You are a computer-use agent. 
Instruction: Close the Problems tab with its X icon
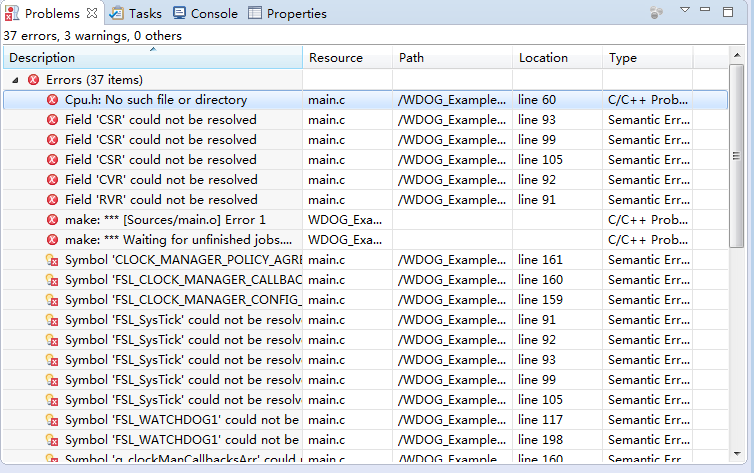coord(92,13)
